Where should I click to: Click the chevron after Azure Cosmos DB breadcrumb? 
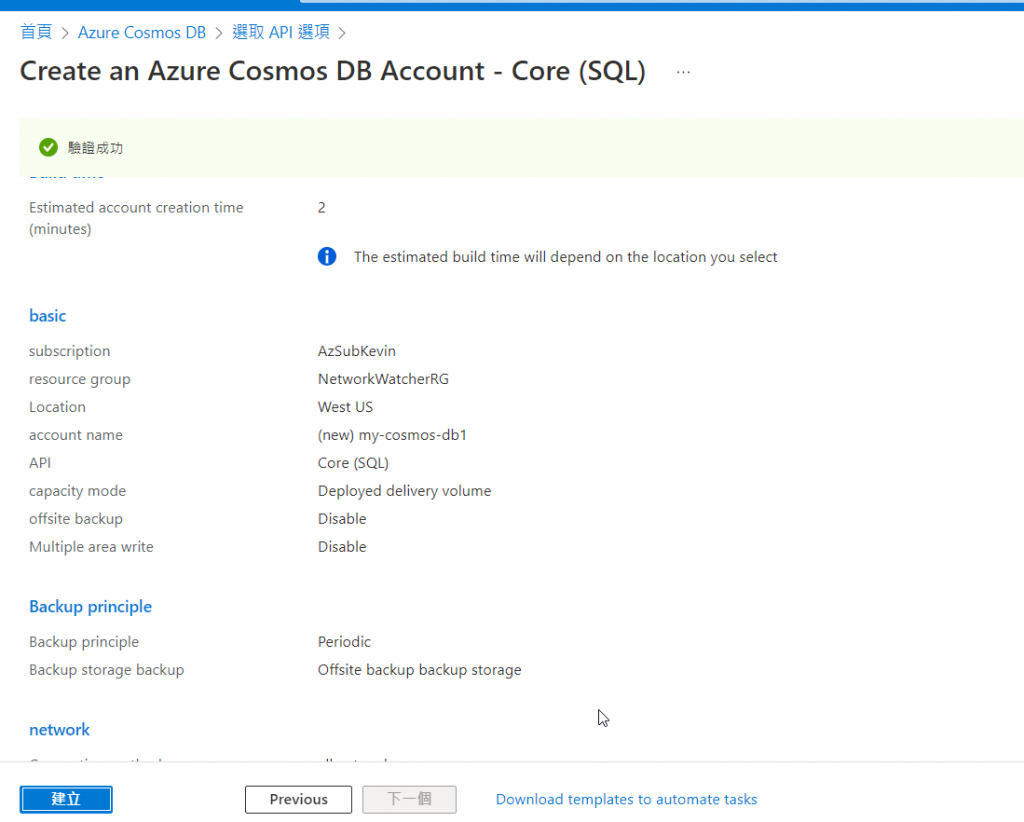pos(219,33)
